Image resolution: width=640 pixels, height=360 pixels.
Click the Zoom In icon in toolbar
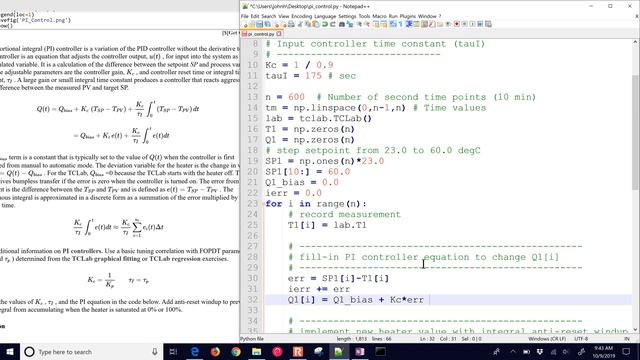pos(359,24)
